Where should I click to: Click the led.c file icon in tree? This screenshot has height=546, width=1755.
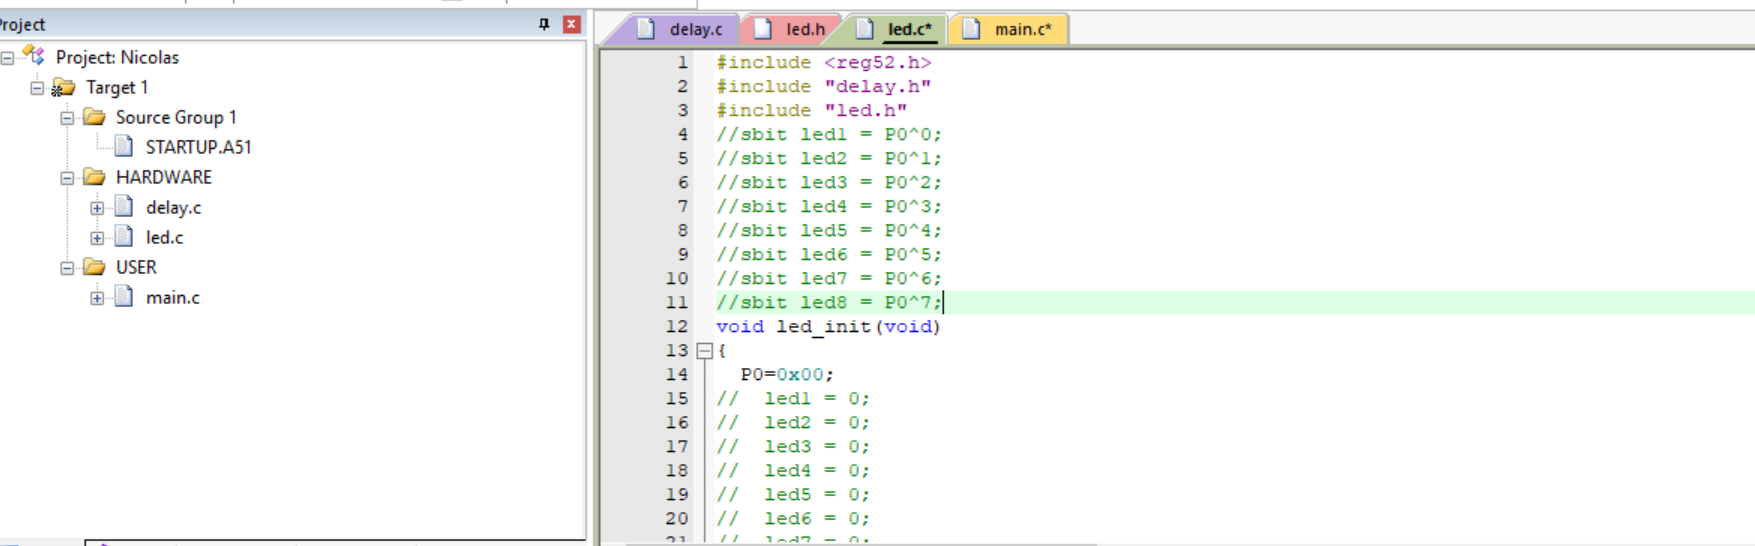coord(124,237)
